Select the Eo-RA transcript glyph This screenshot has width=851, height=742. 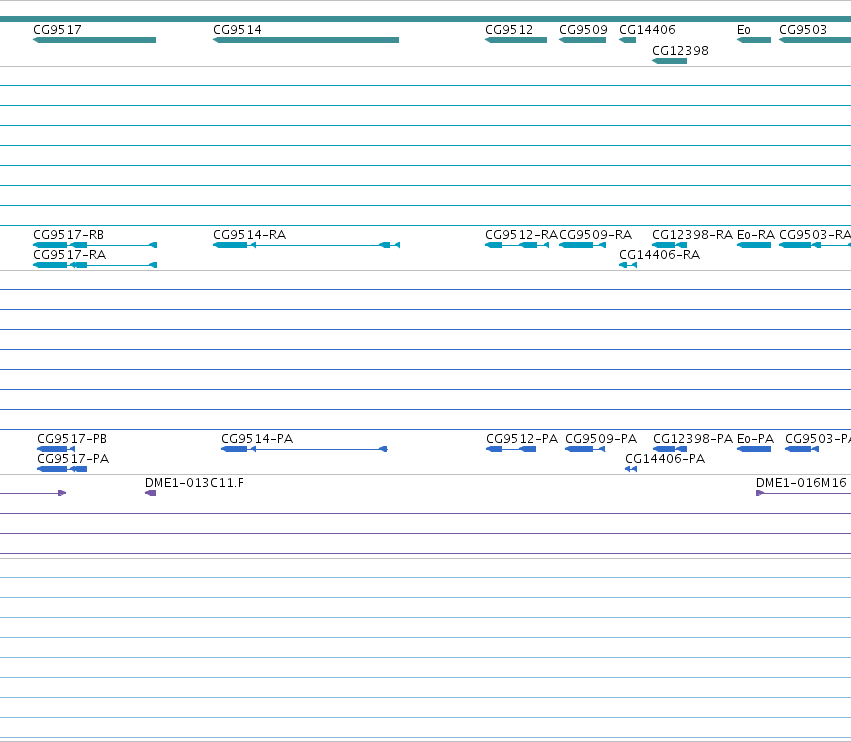click(x=754, y=245)
